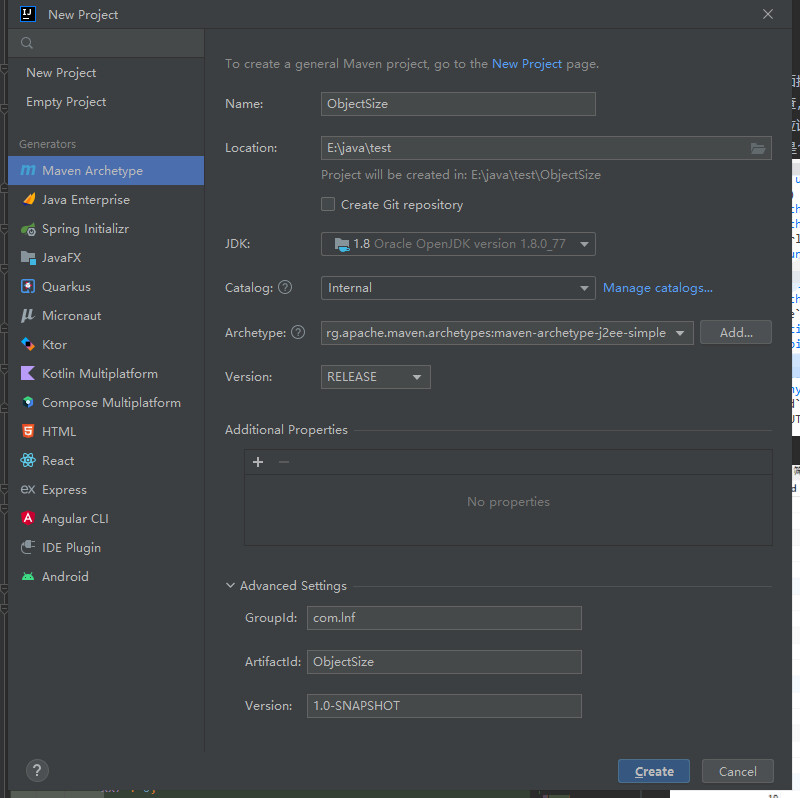Choose the Ktor generator

click(x=54, y=345)
